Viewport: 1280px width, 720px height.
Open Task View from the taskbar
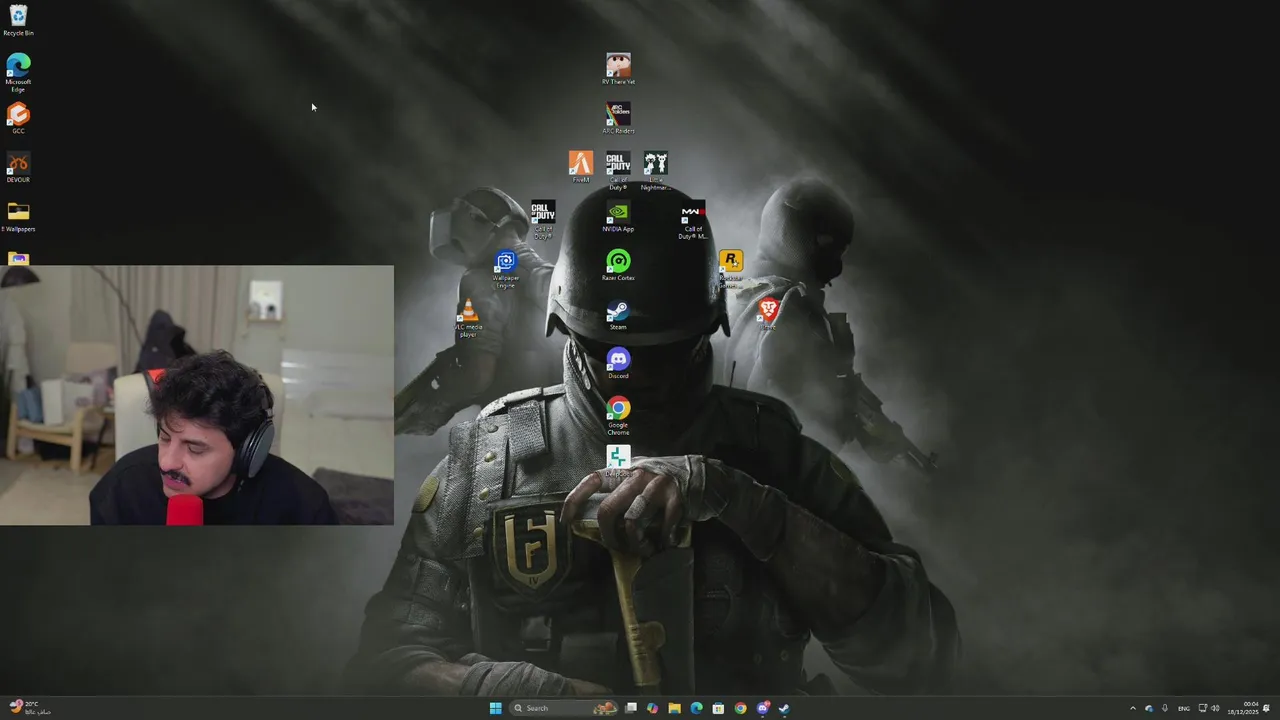point(631,708)
